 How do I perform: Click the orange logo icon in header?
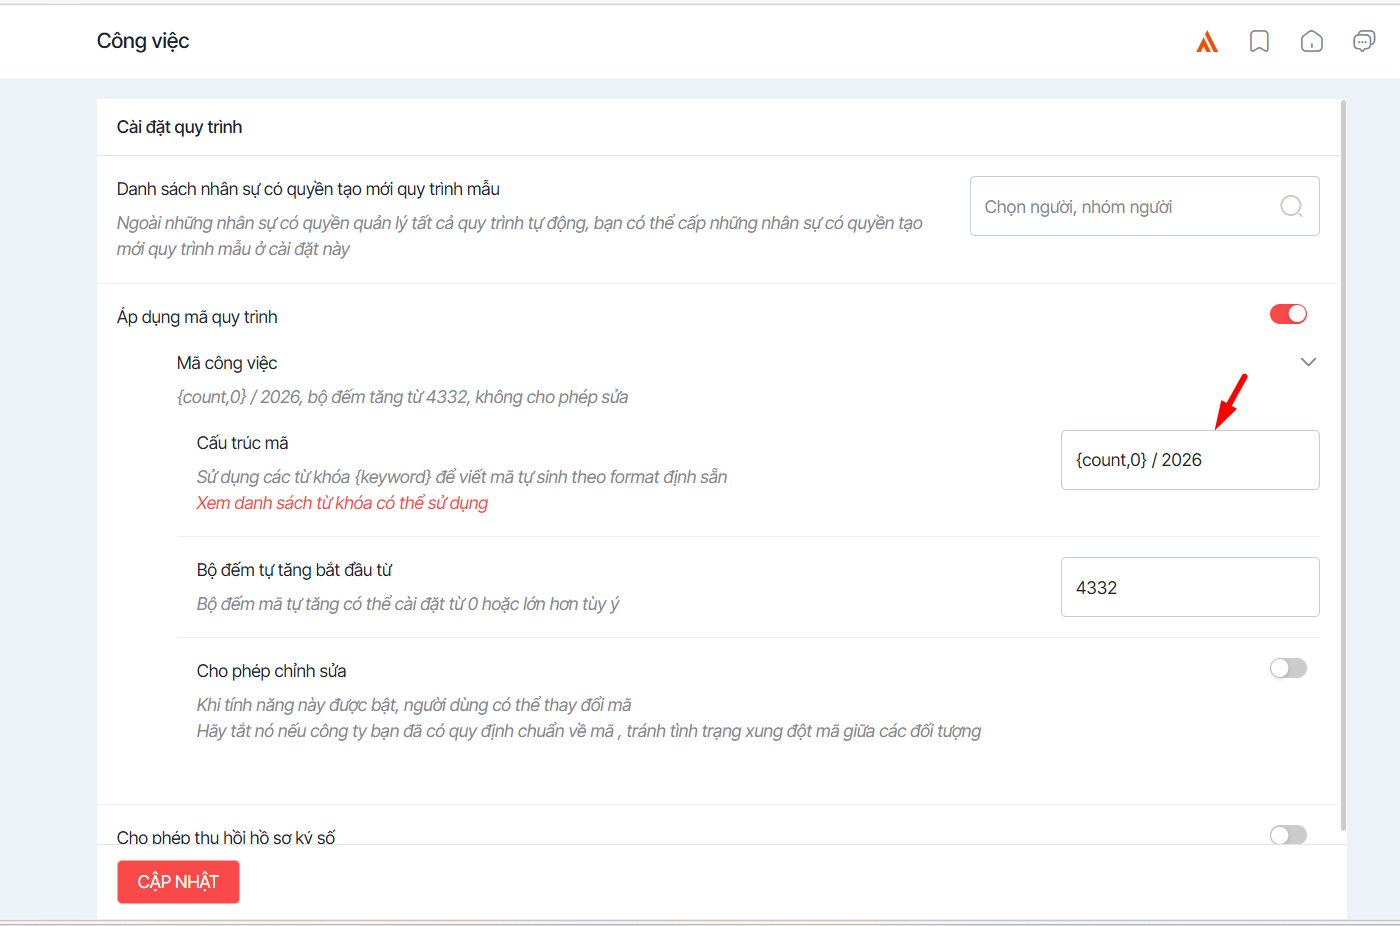point(1207,41)
